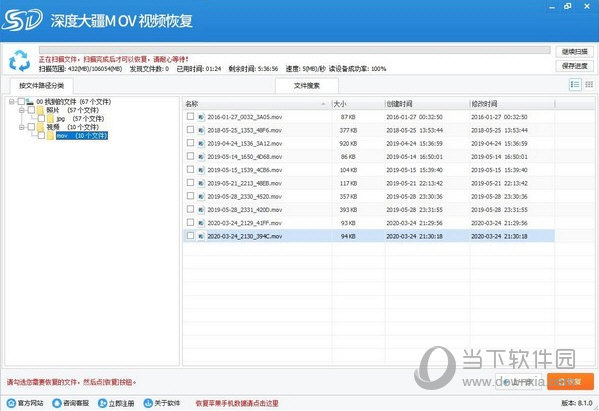Image resolution: width=599 pixels, height=411 pixels.
Task: Click the folder icon next to mov
Action: [x=50, y=136]
